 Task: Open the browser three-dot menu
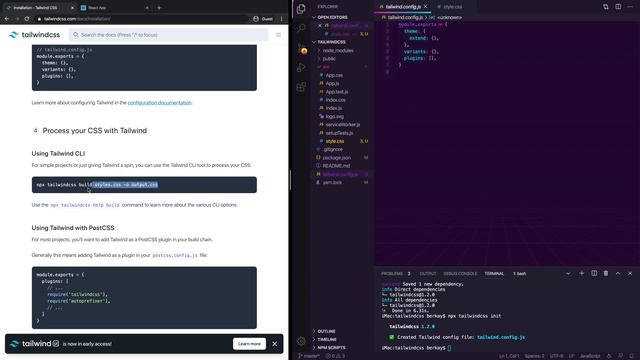click(282, 19)
